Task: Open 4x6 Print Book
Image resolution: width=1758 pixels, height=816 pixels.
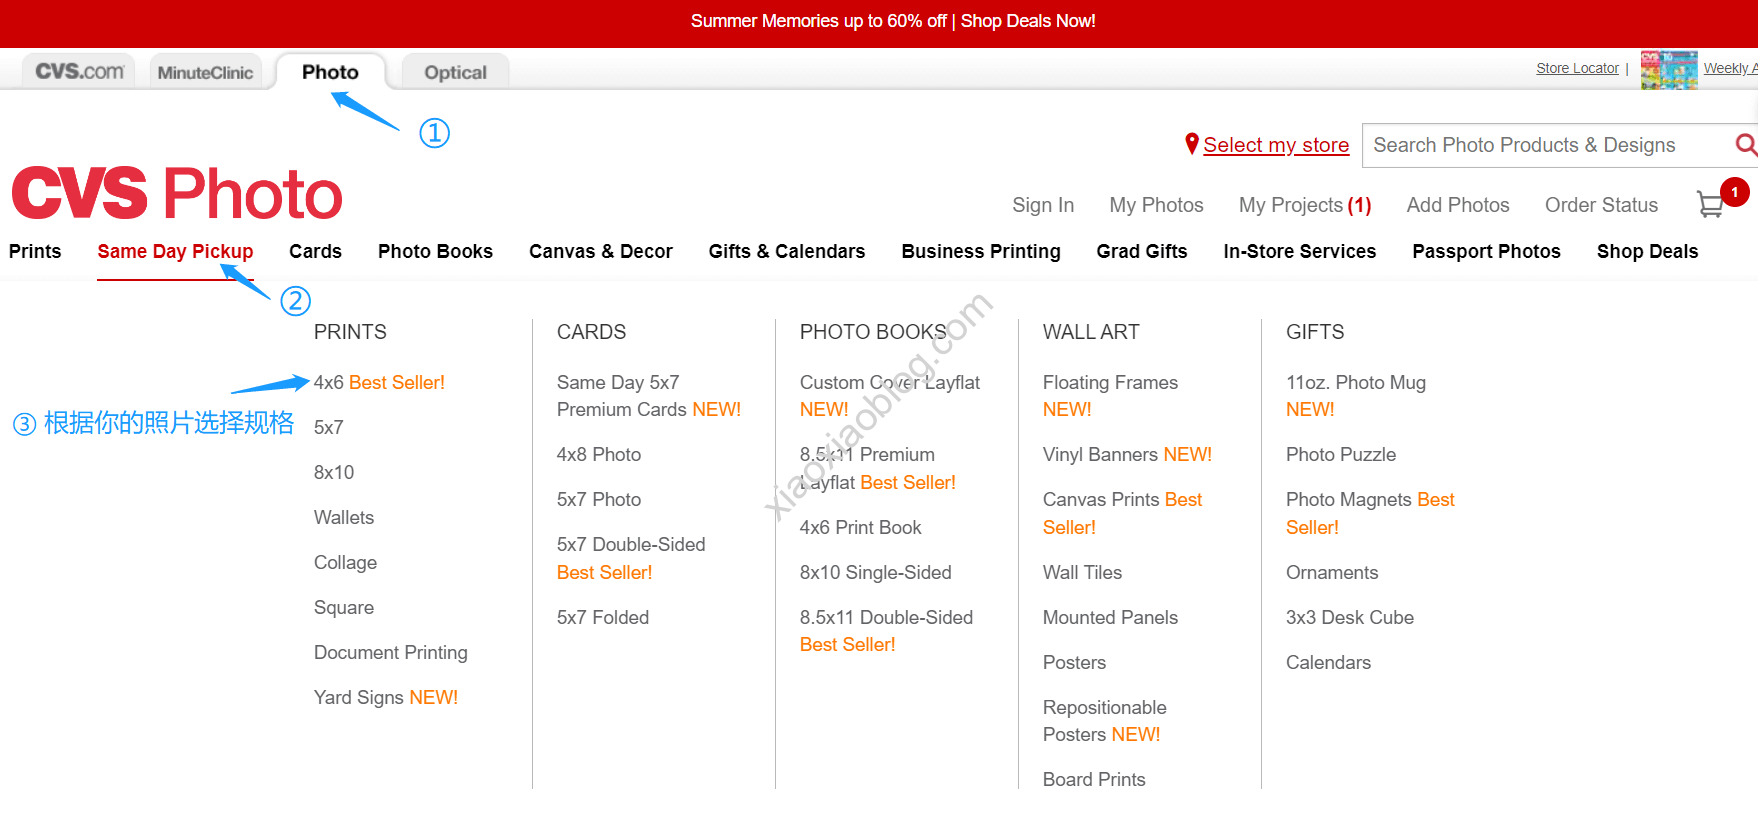Action: click(x=861, y=527)
